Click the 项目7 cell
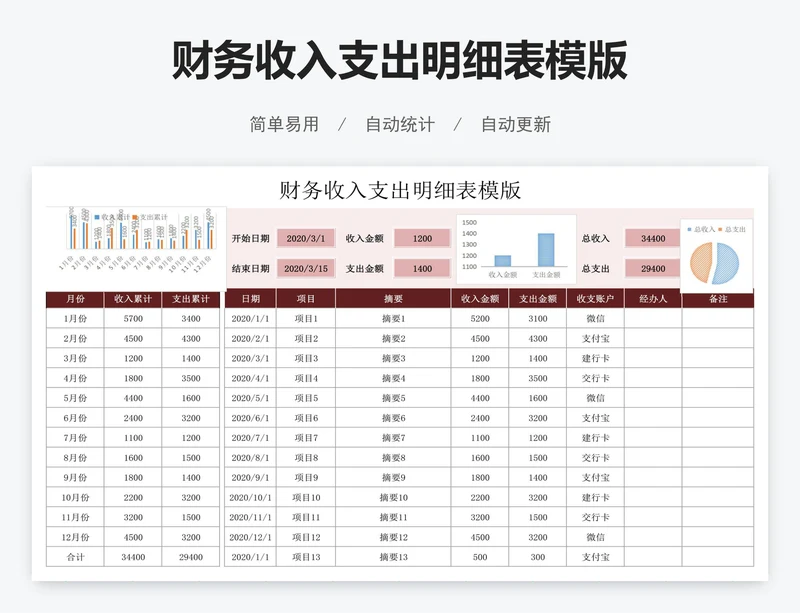 point(306,438)
